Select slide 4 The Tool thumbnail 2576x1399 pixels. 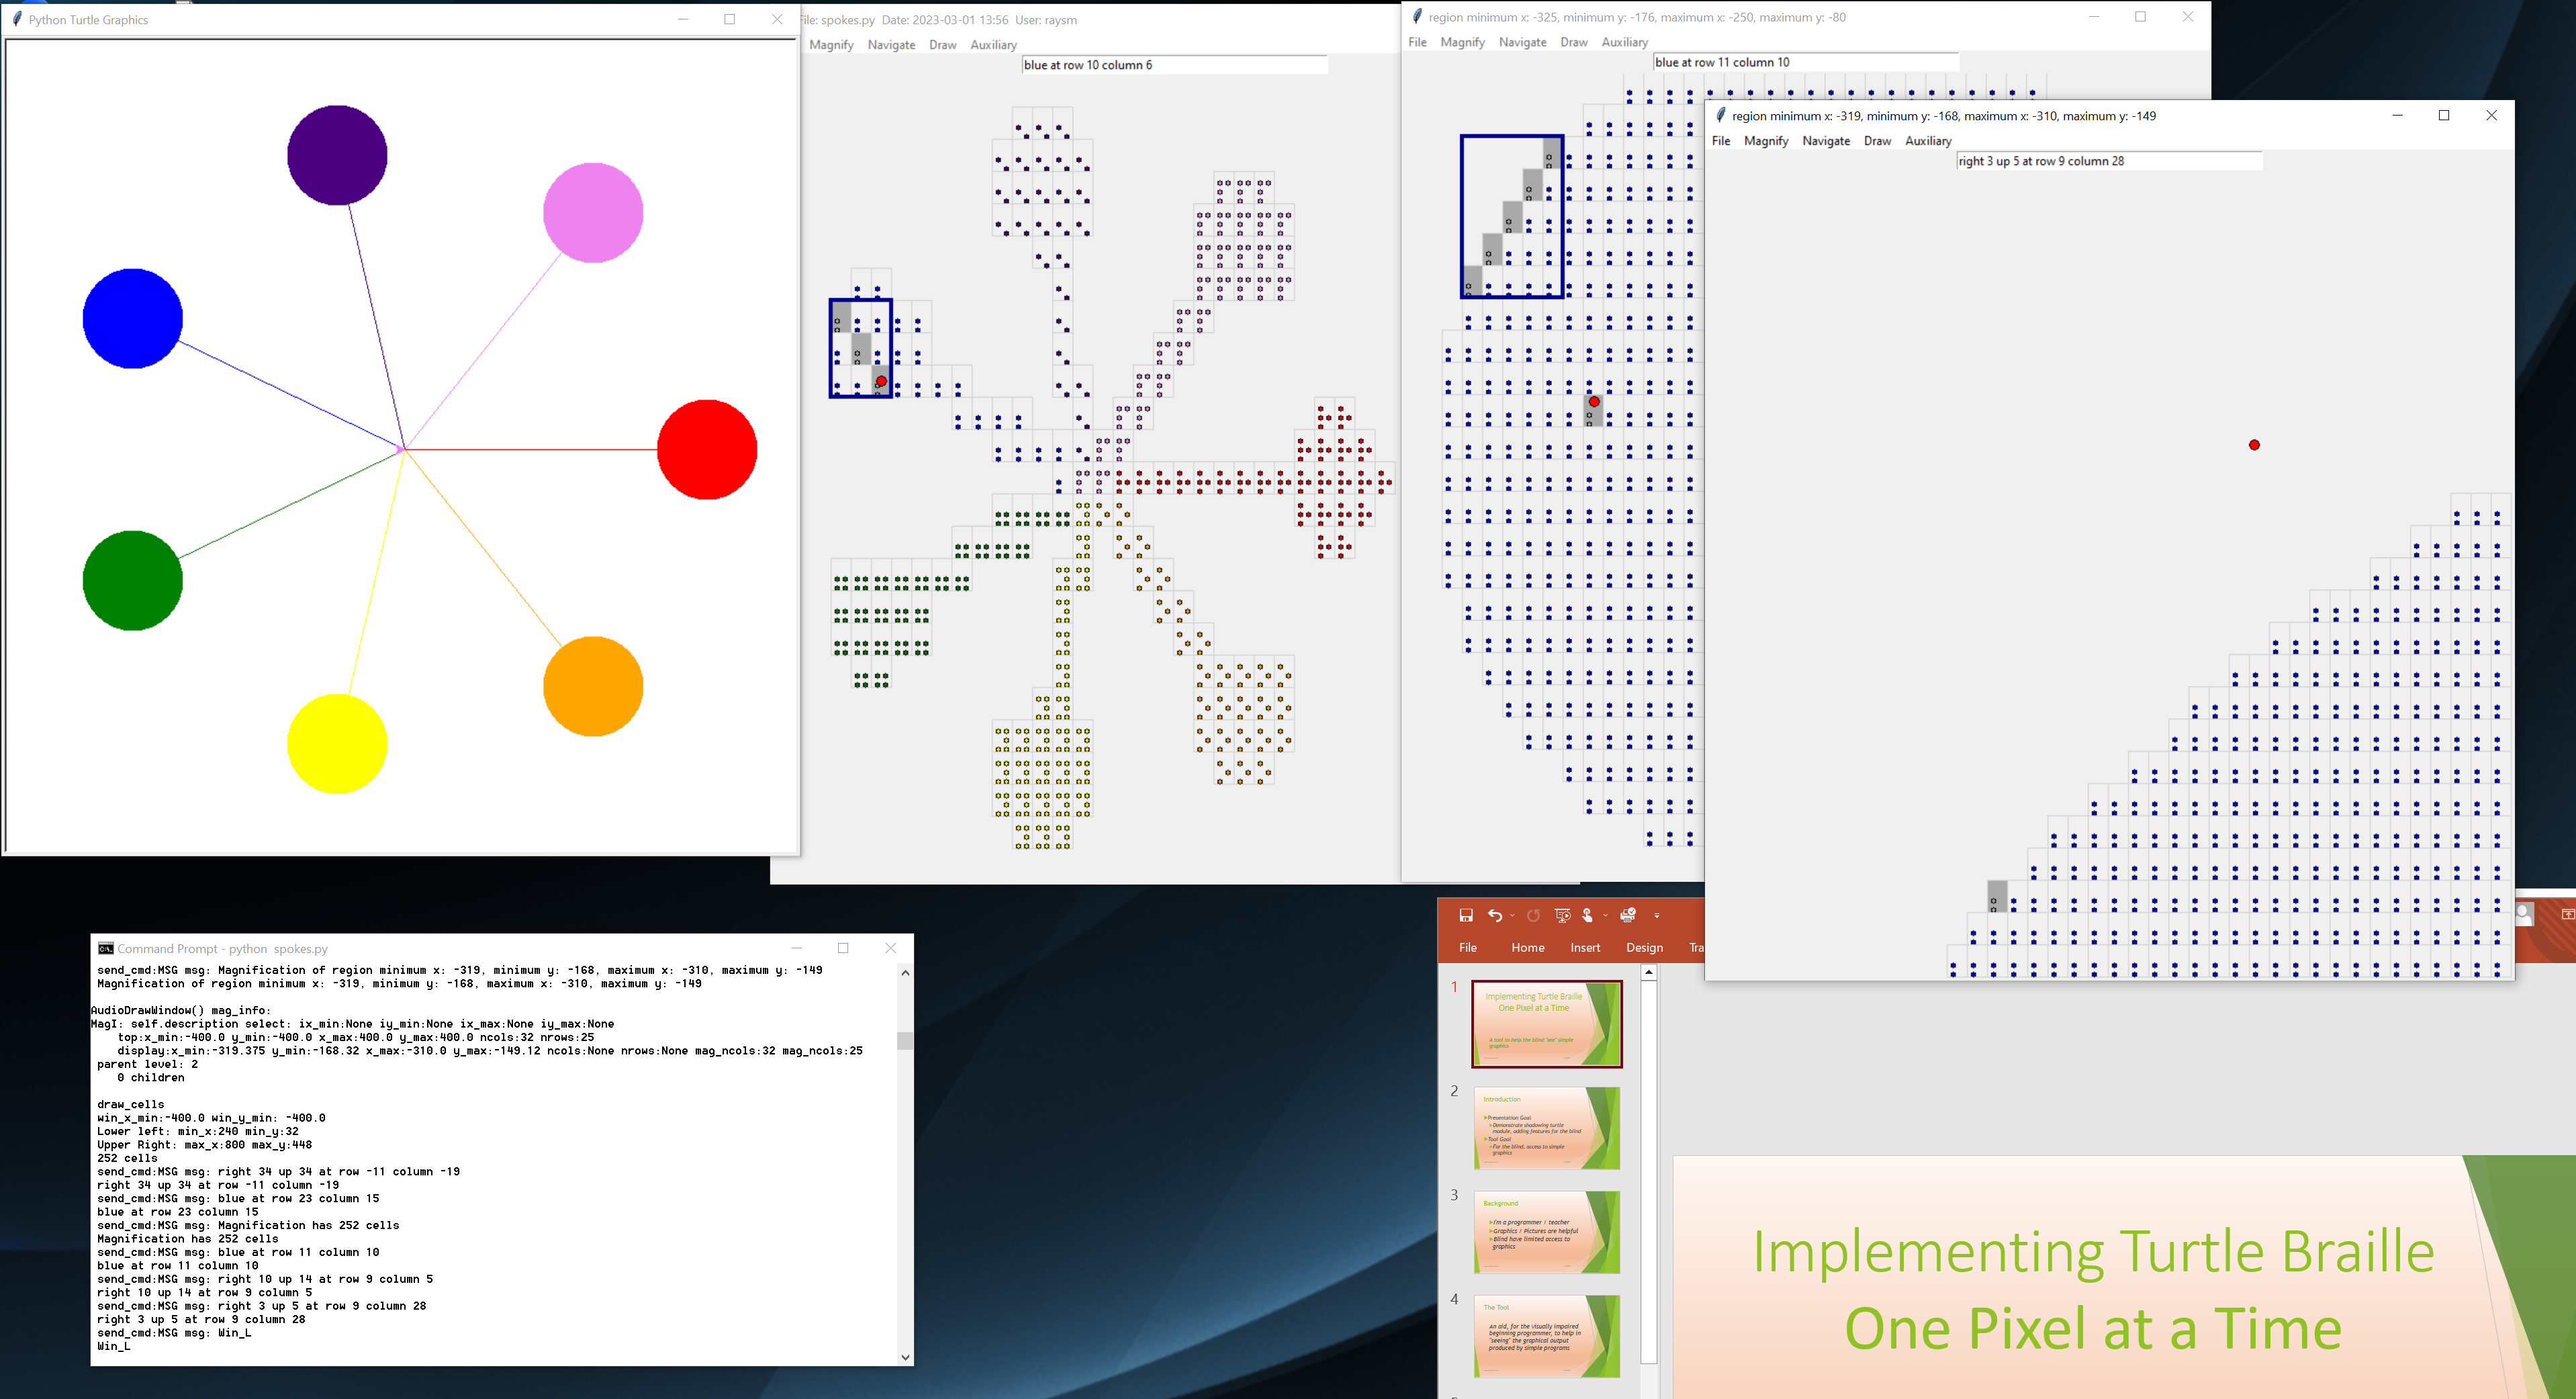click(x=1546, y=1336)
